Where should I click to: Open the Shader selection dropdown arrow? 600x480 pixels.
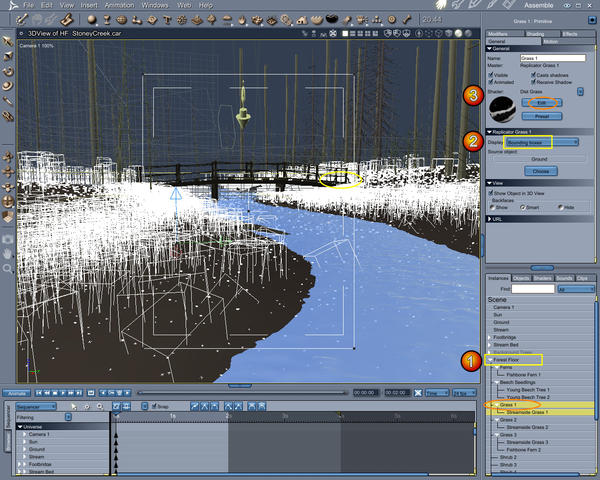point(580,92)
